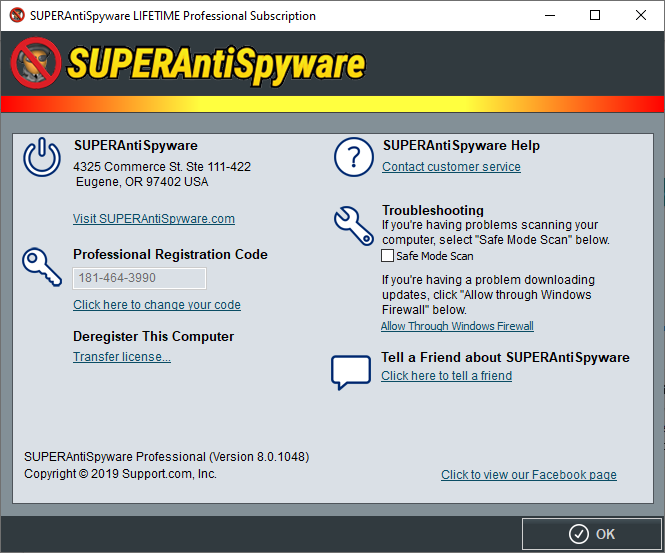
Task: Click the speech bubble Tell a Friend icon
Action: point(351,372)
